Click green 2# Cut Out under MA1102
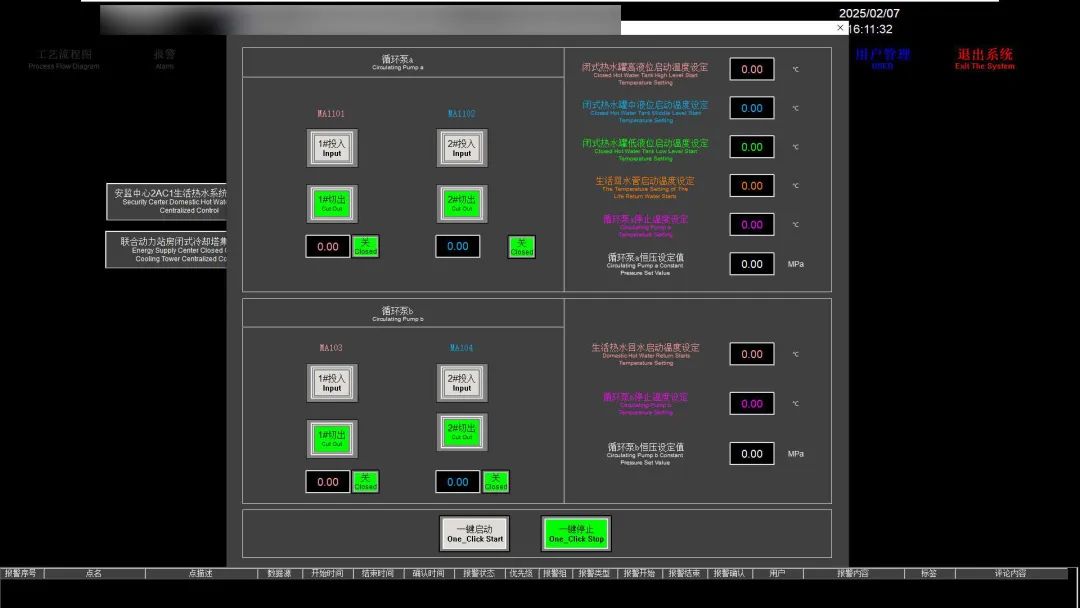Screen dimensions: 1080x608 pyautogui.click(x=461, y=203)
